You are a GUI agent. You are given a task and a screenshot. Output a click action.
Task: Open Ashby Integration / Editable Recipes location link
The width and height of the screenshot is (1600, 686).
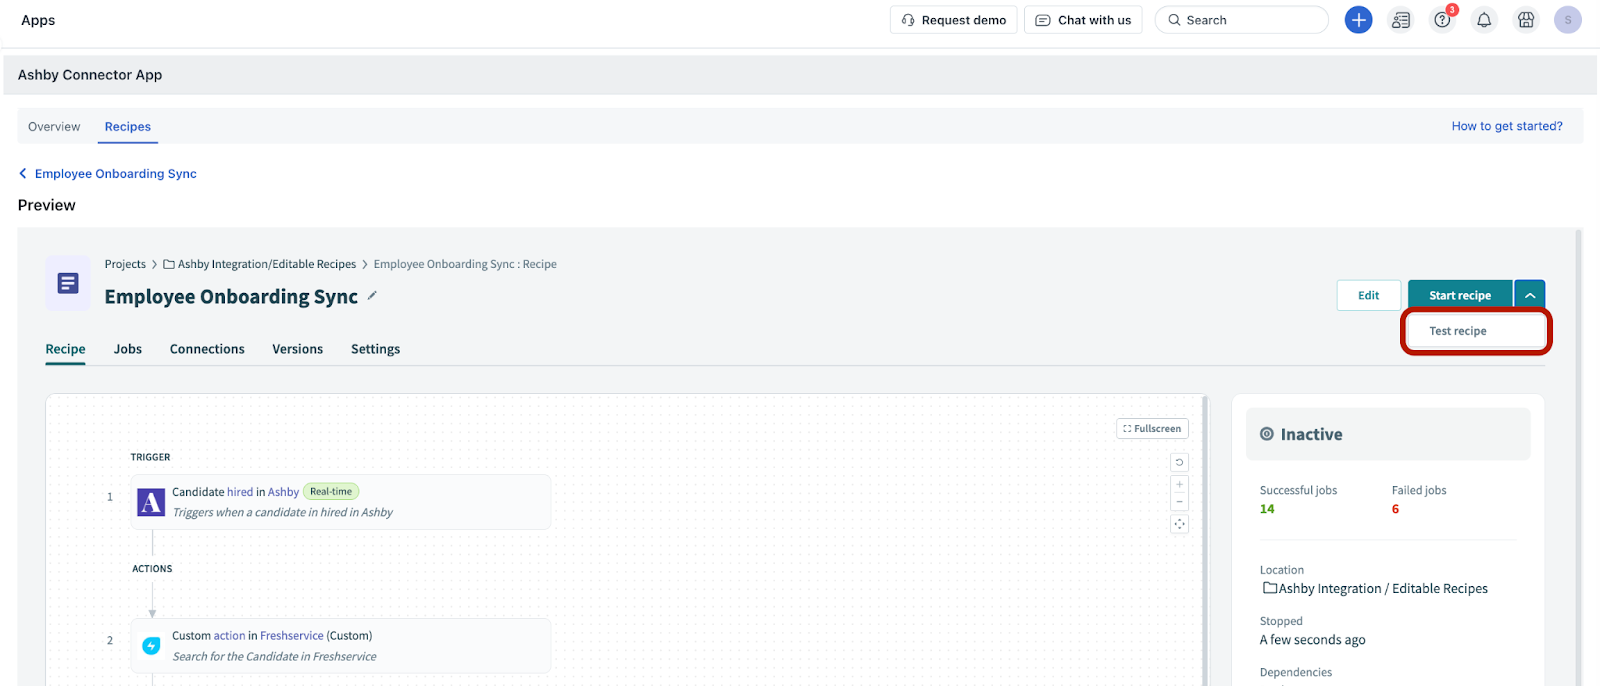(1383, 588)
